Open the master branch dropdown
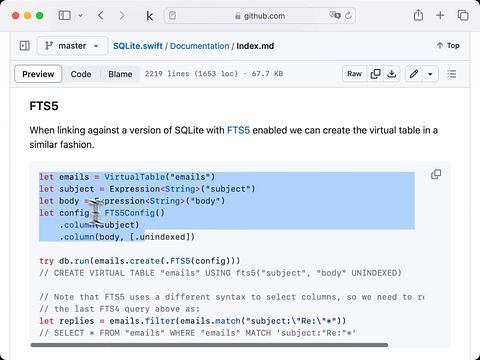This screenshot has height=360, width=480. tap(72, 46)
